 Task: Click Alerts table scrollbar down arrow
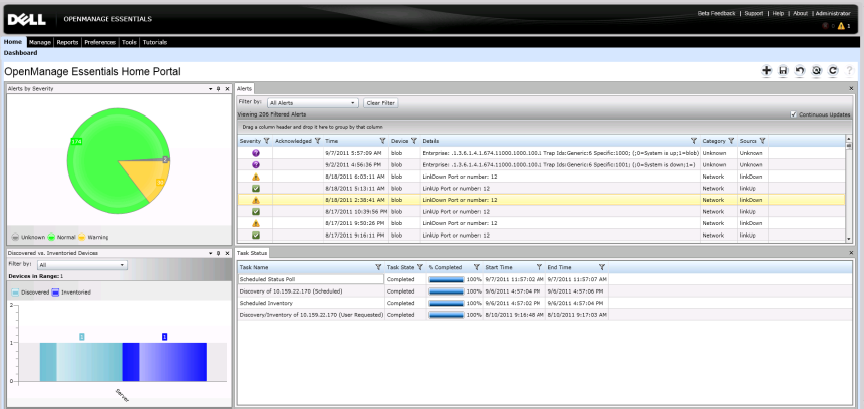tap(848, 239)
